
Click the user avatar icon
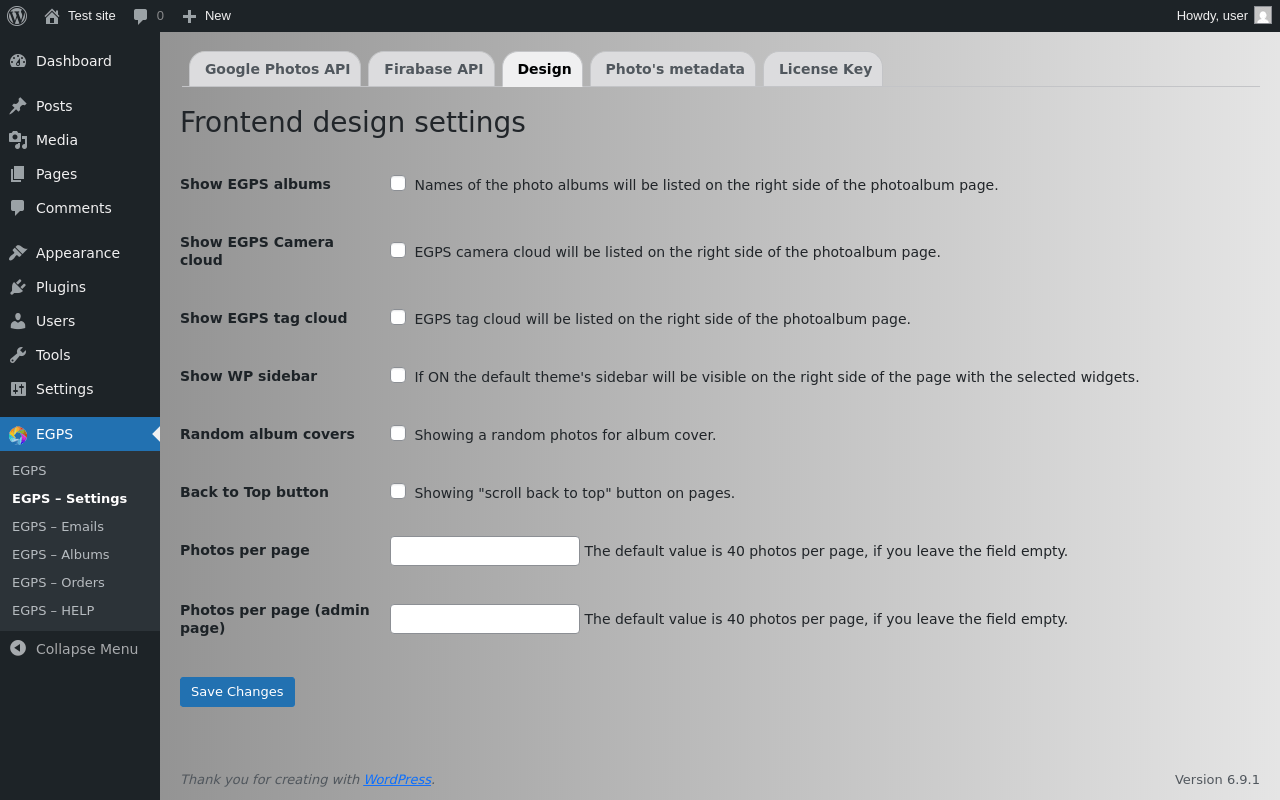(x=1263, y=15)
